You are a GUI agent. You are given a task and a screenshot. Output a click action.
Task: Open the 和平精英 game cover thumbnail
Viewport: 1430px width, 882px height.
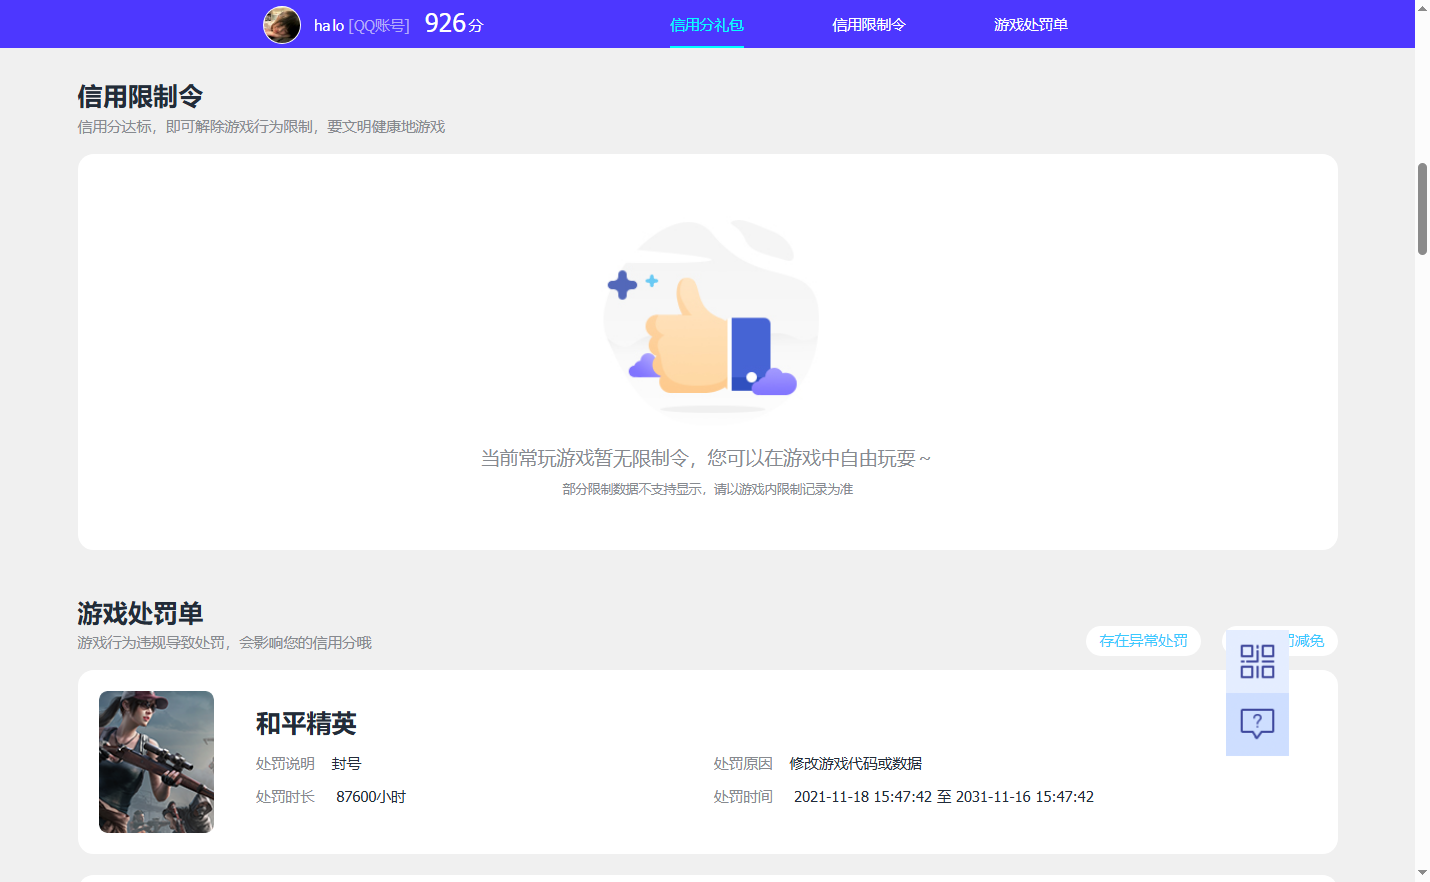tap(156, 762)
